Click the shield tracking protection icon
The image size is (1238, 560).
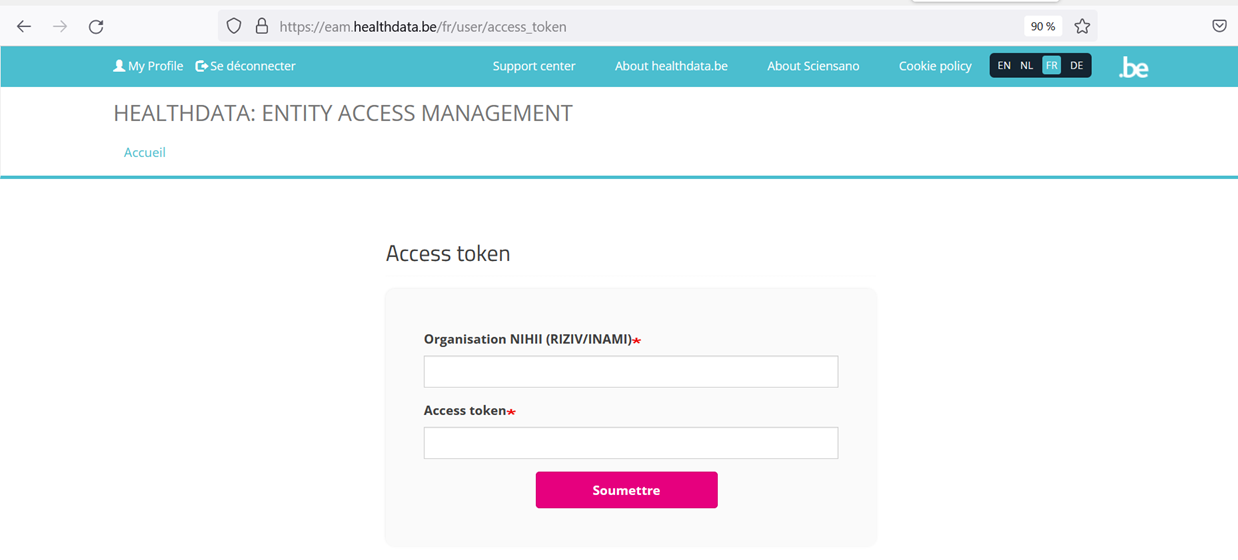[x=234, y=27]
